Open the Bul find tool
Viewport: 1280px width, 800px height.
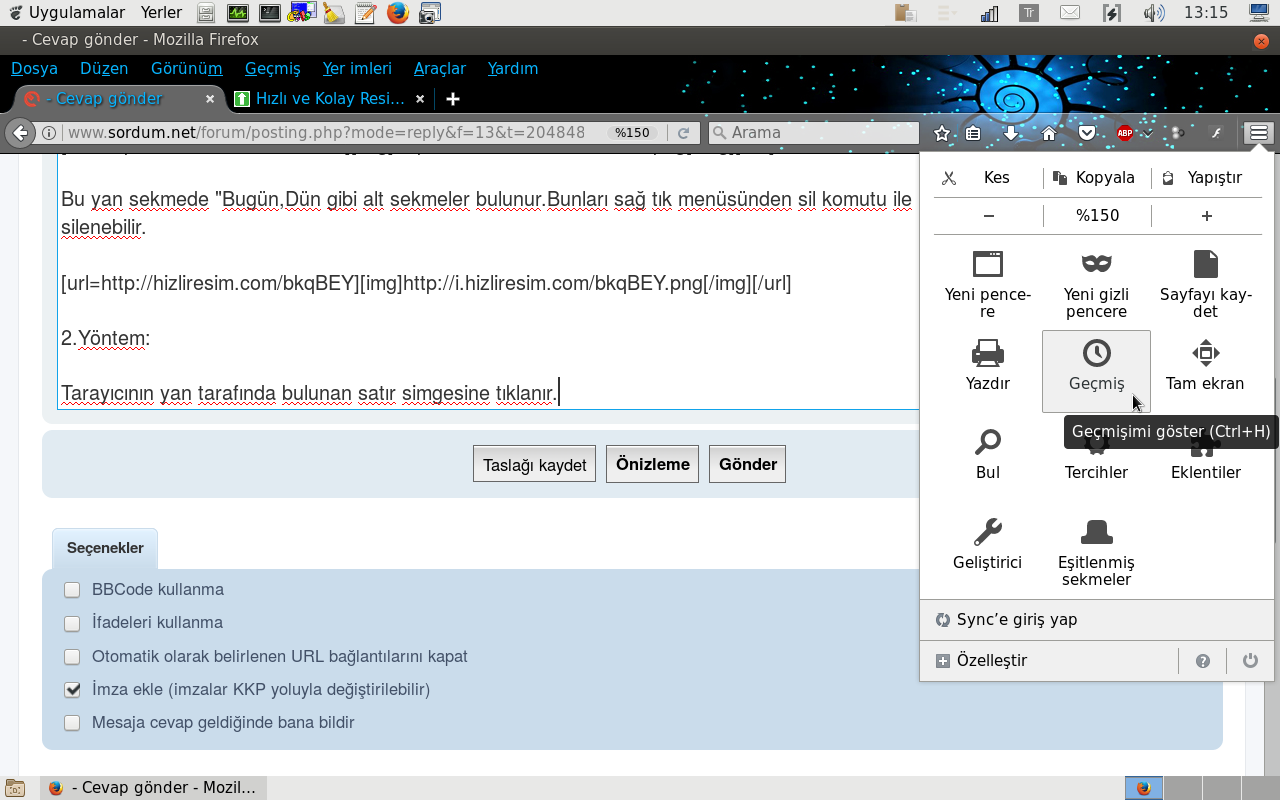(x=987, y=455)
